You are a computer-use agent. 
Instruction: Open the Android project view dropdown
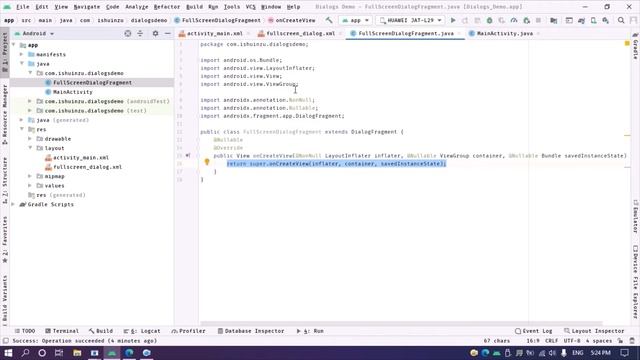coord(34,33)
